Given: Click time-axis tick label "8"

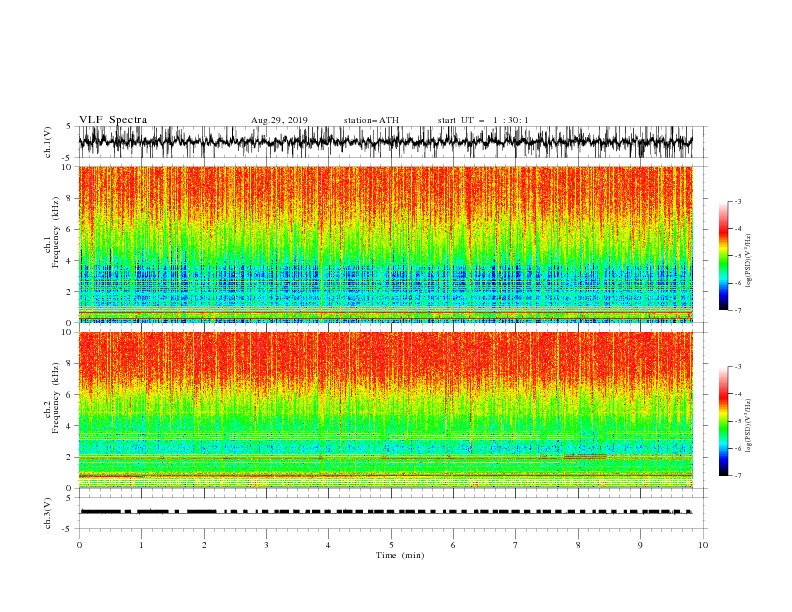Looking at the screenshot, I should 578,545.
